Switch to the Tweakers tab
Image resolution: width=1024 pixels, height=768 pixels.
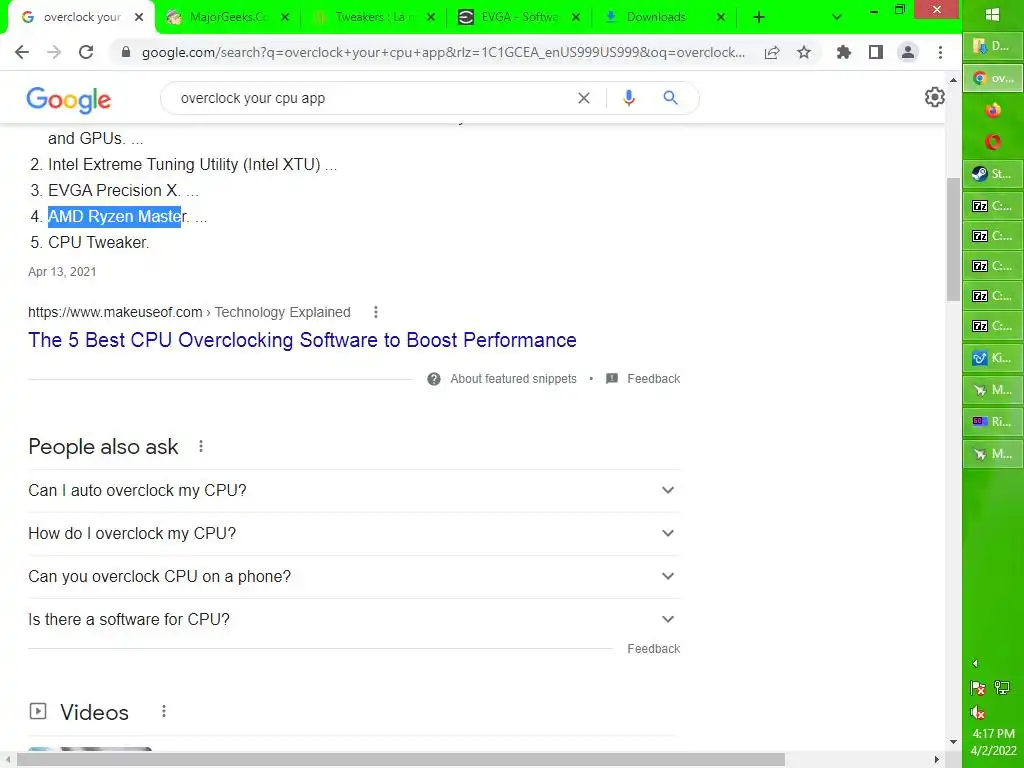coord(374,17)
